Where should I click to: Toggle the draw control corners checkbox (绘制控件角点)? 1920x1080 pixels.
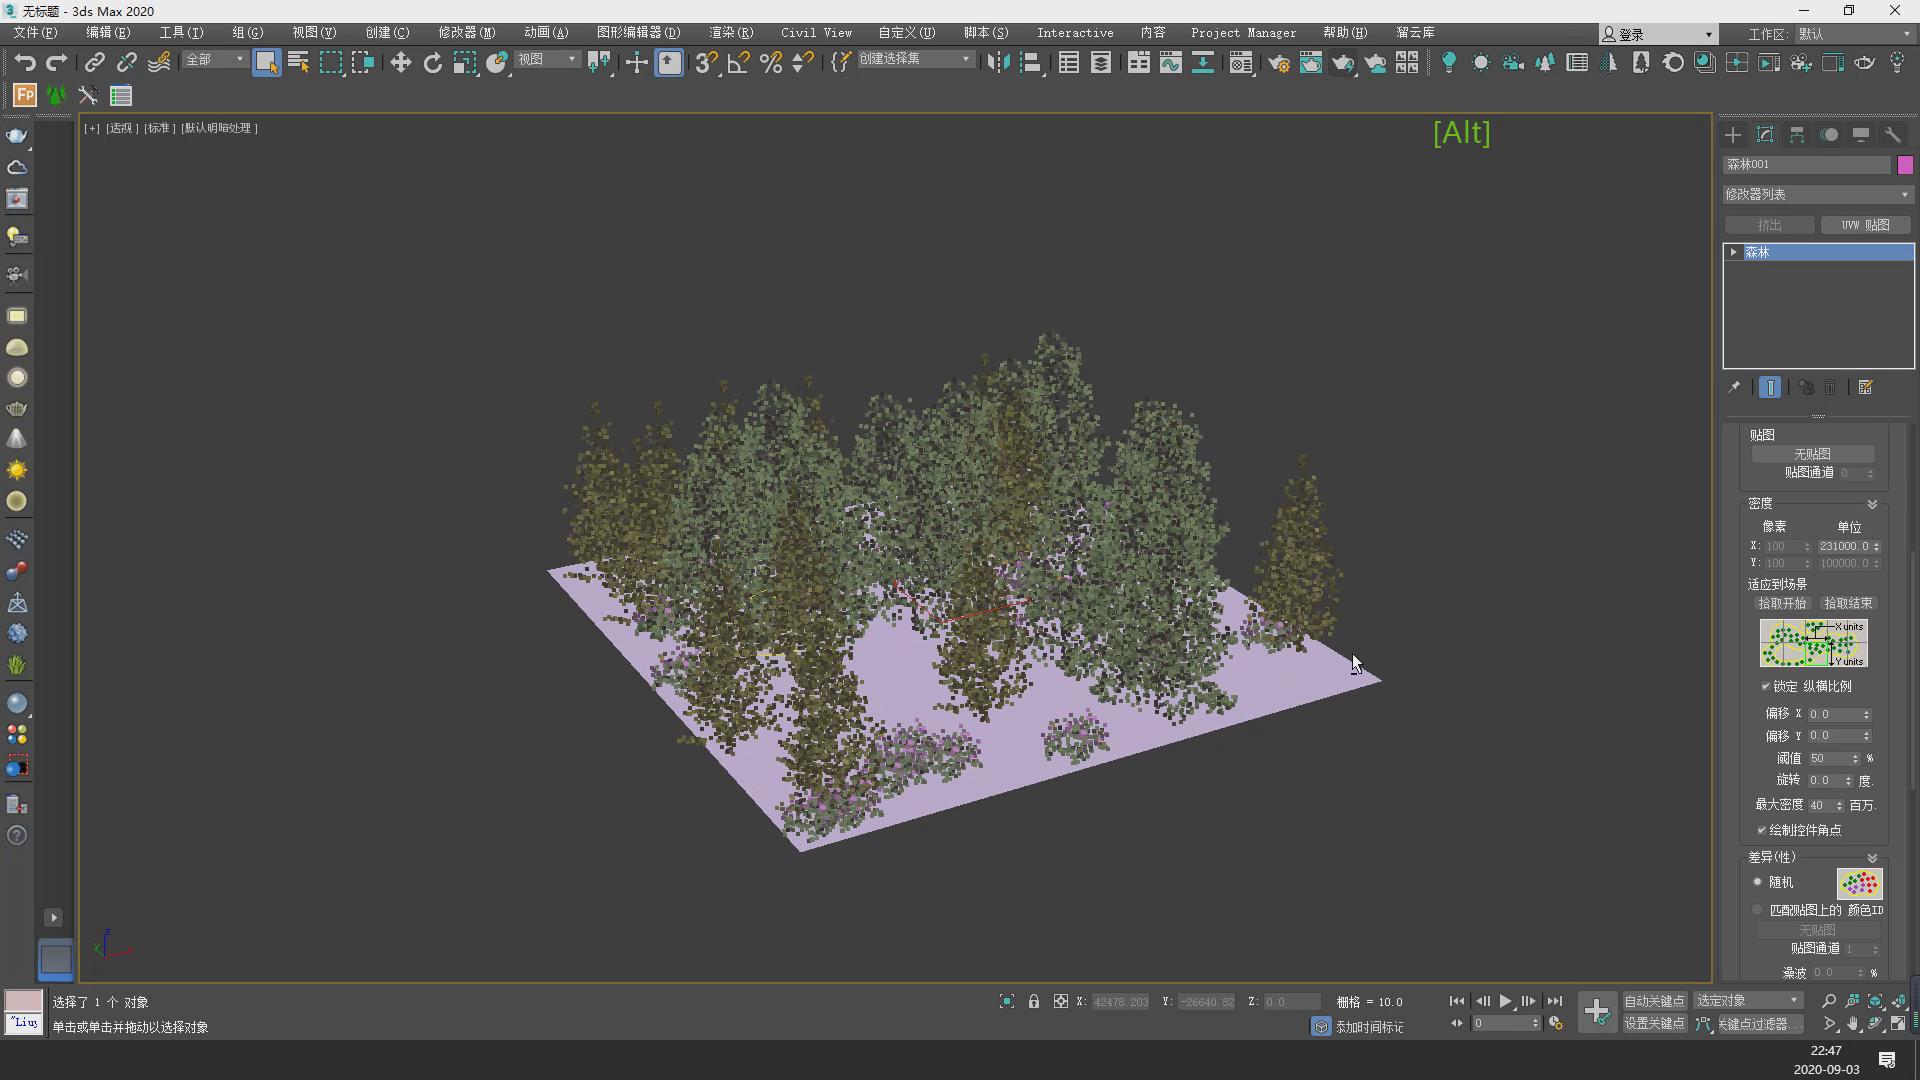click(1762, 830)
